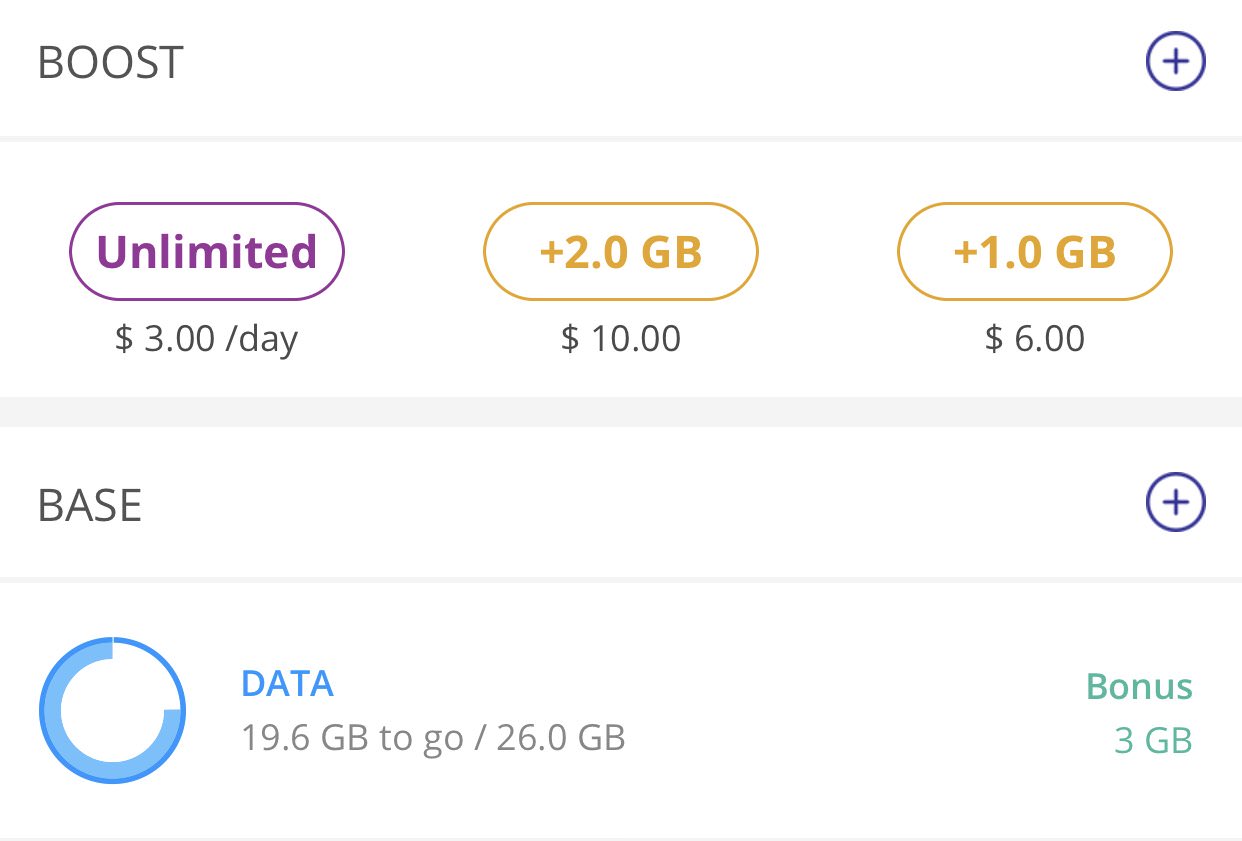1242x841 pixels.
Task: Tap the 3 GB bonus amount
Action: click(1153, 741)
